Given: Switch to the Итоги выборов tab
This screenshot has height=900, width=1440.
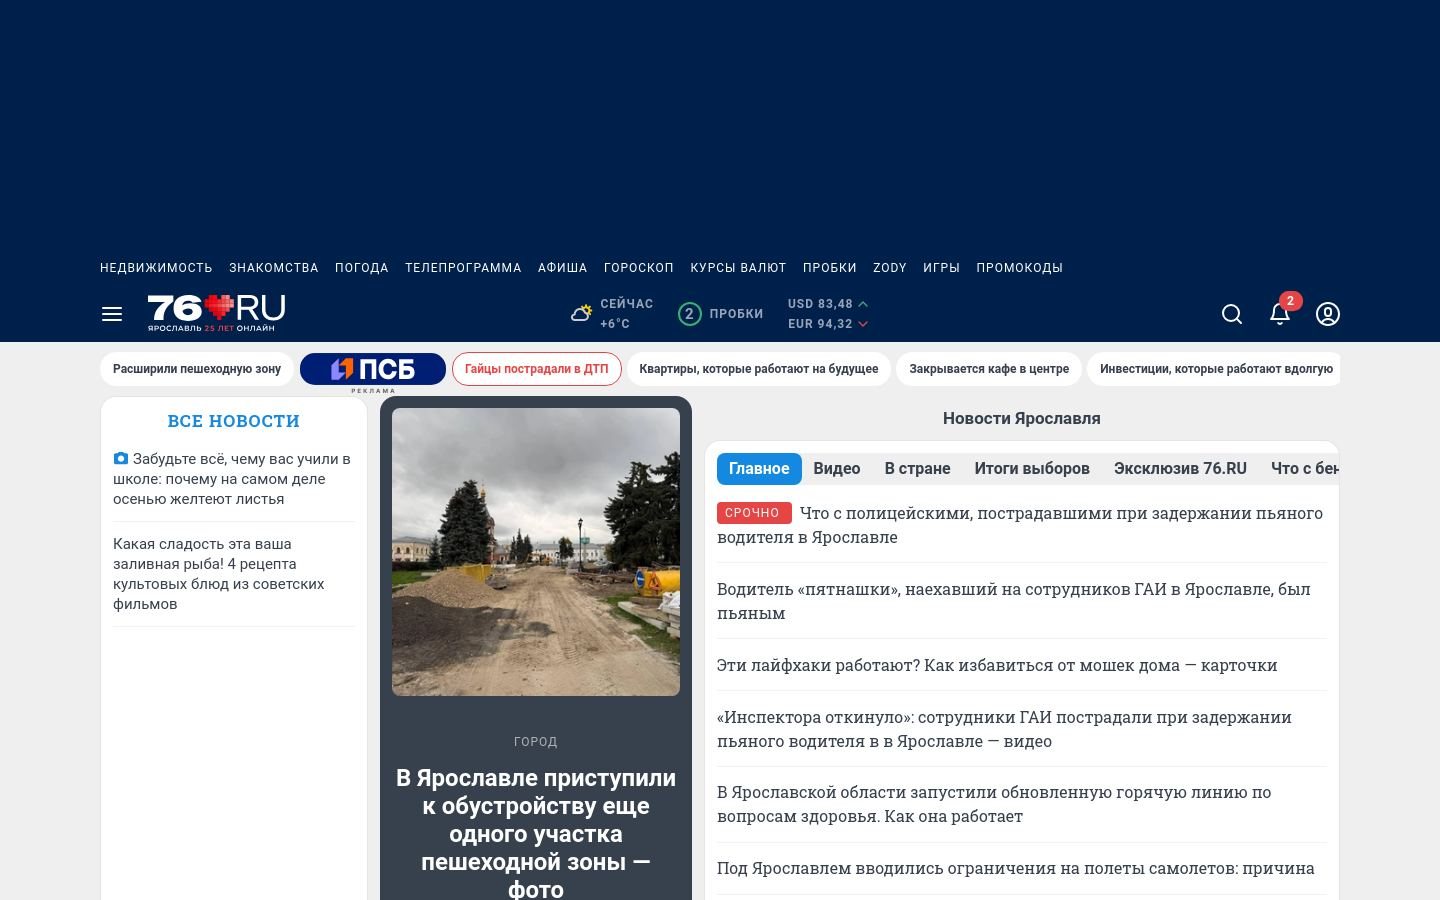Looking at the screenshot, I should pyautogui.click(x=1032, y=469).
